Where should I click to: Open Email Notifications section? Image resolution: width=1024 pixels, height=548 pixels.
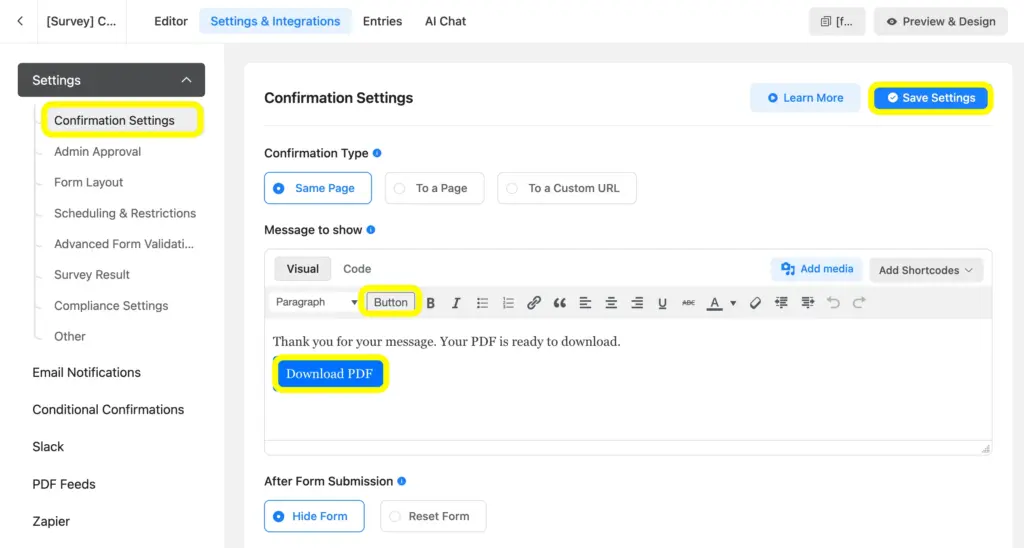tap(86, 372)
